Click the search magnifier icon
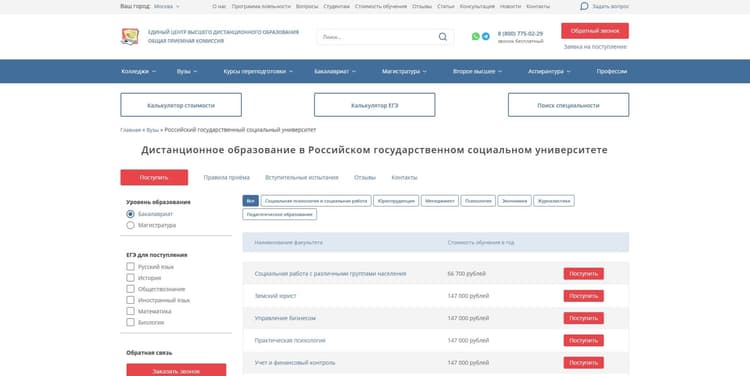750x376 pixels. pyautogui.click(x=443, y=37)
